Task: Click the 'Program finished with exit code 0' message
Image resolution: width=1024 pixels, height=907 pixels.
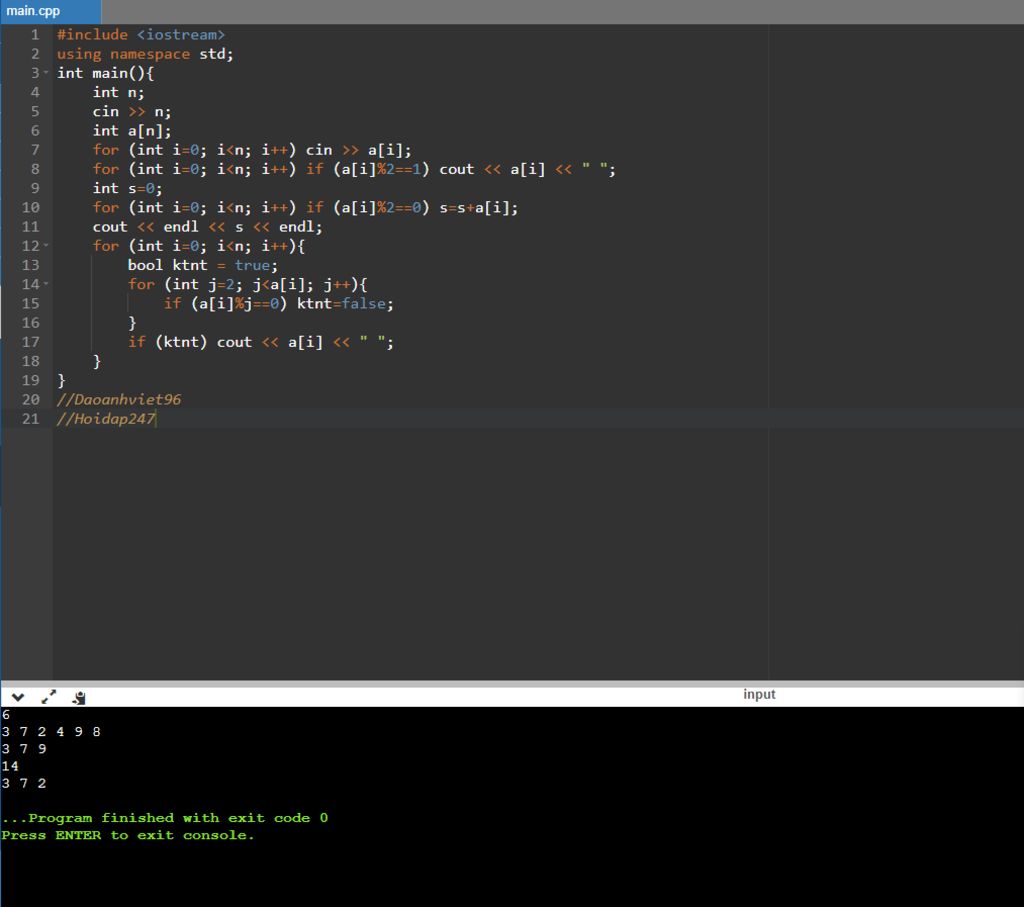Action: [165, 818]
